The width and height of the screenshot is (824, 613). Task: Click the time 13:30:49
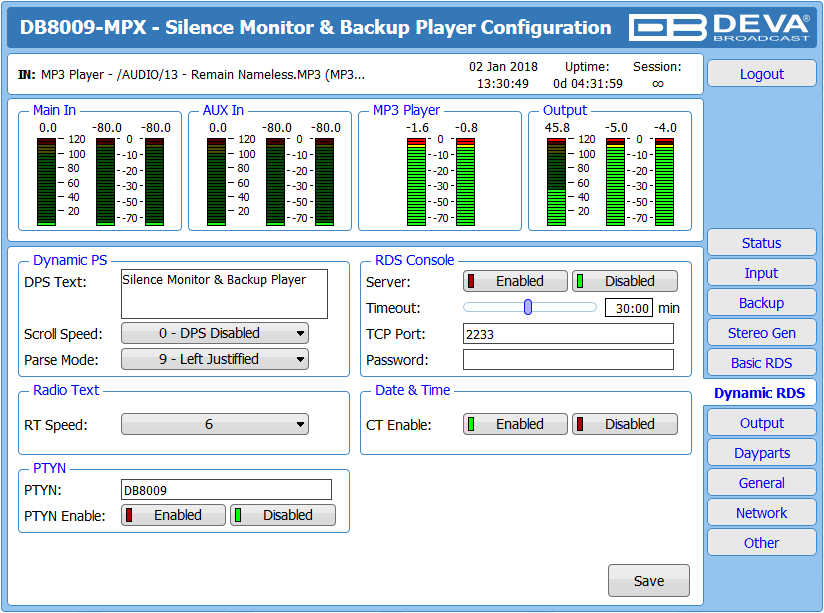click(x=503, y=84)
